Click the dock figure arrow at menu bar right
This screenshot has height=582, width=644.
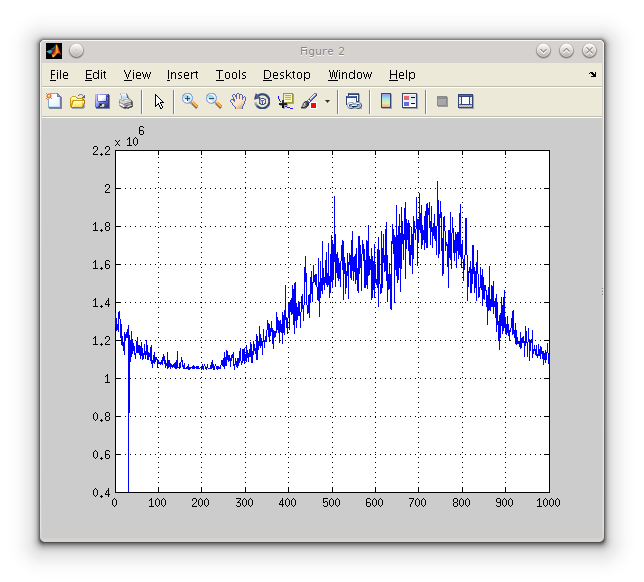tap(592, 75)
